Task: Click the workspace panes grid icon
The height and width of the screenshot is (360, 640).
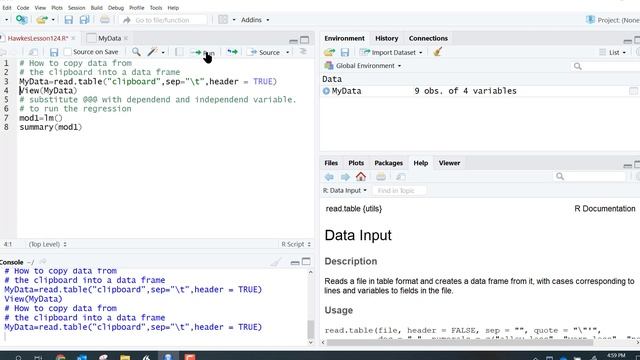Action: pyautogui.click(x=223, y=20)
